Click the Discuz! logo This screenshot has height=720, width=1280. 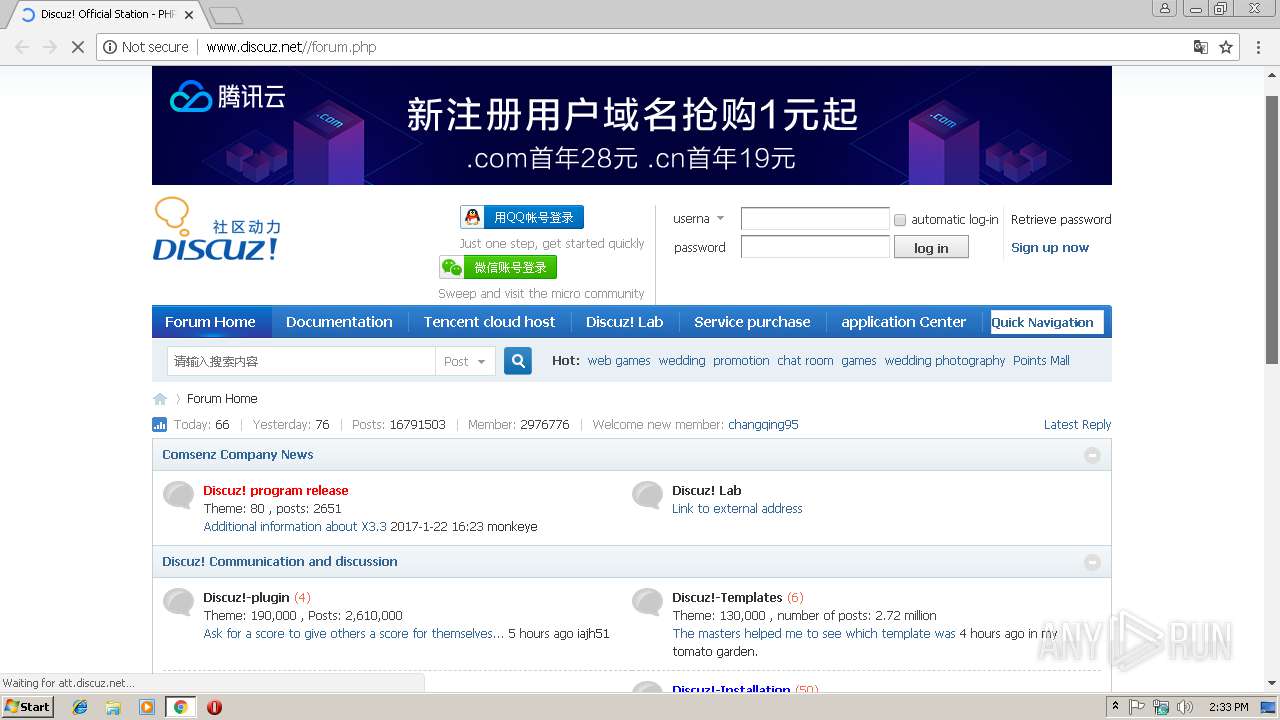point(217,229)
